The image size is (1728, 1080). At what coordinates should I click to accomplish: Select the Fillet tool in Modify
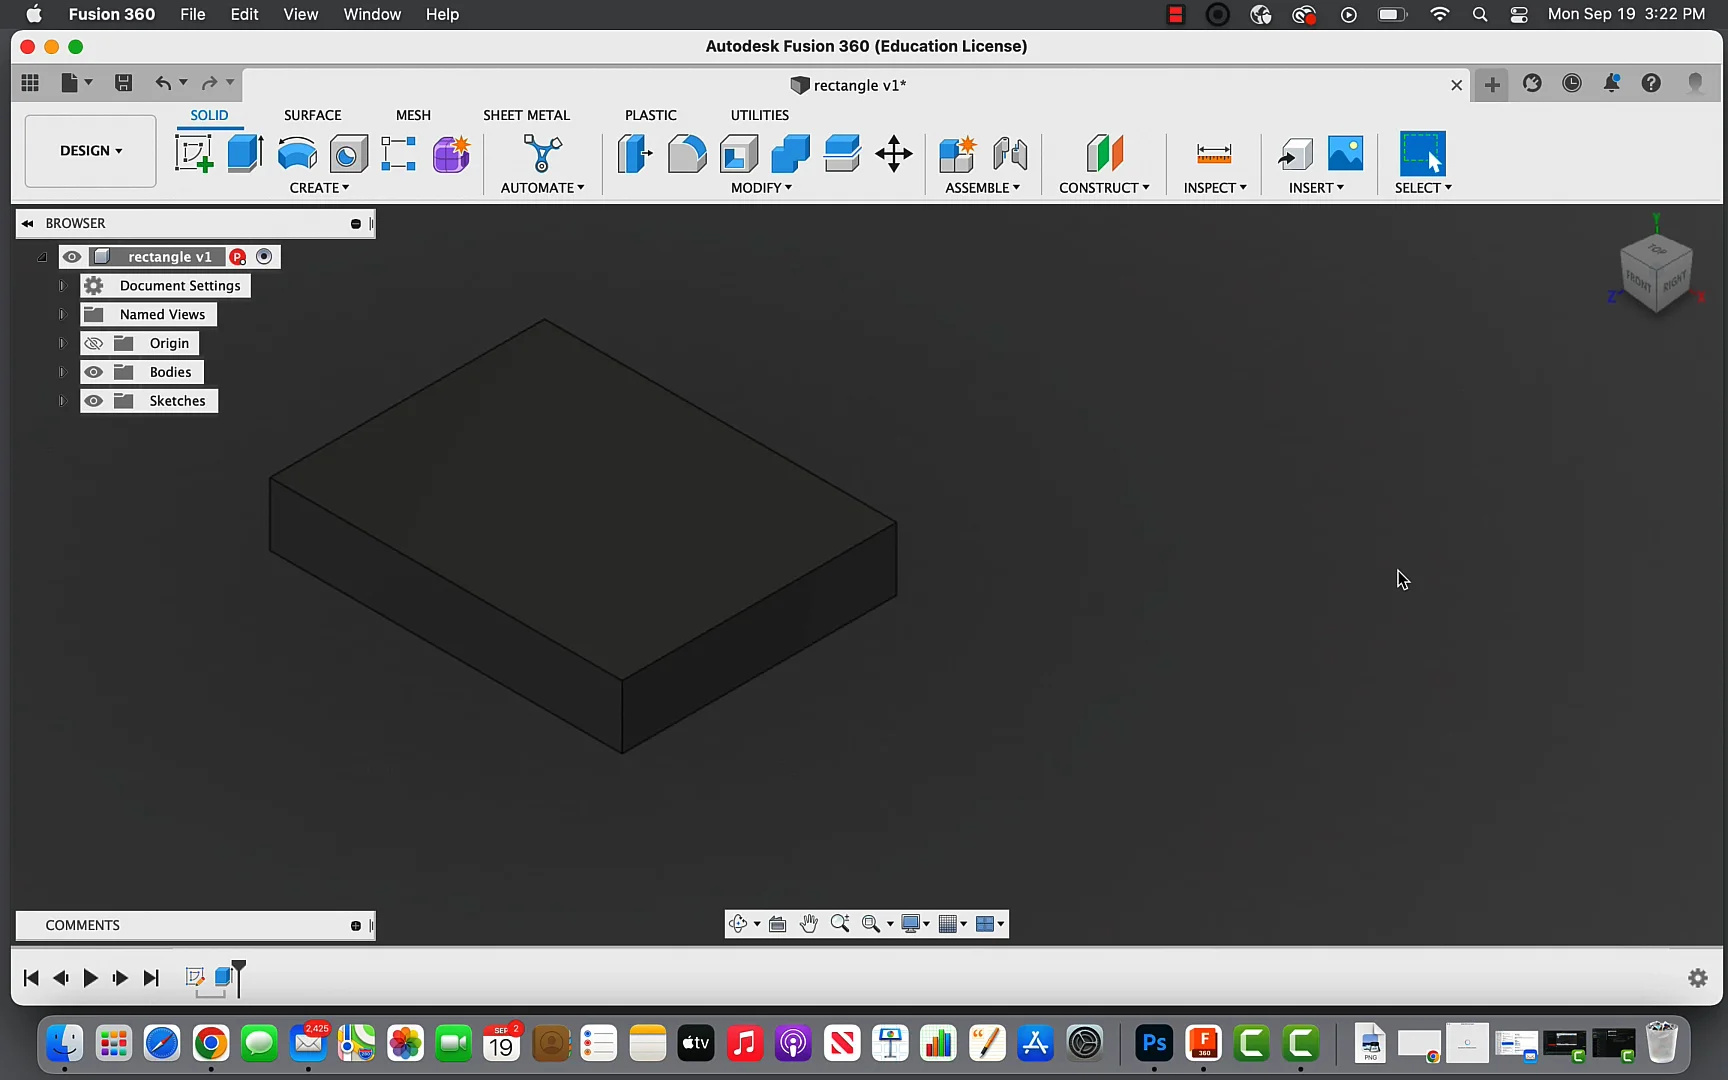tap(688, 153)
